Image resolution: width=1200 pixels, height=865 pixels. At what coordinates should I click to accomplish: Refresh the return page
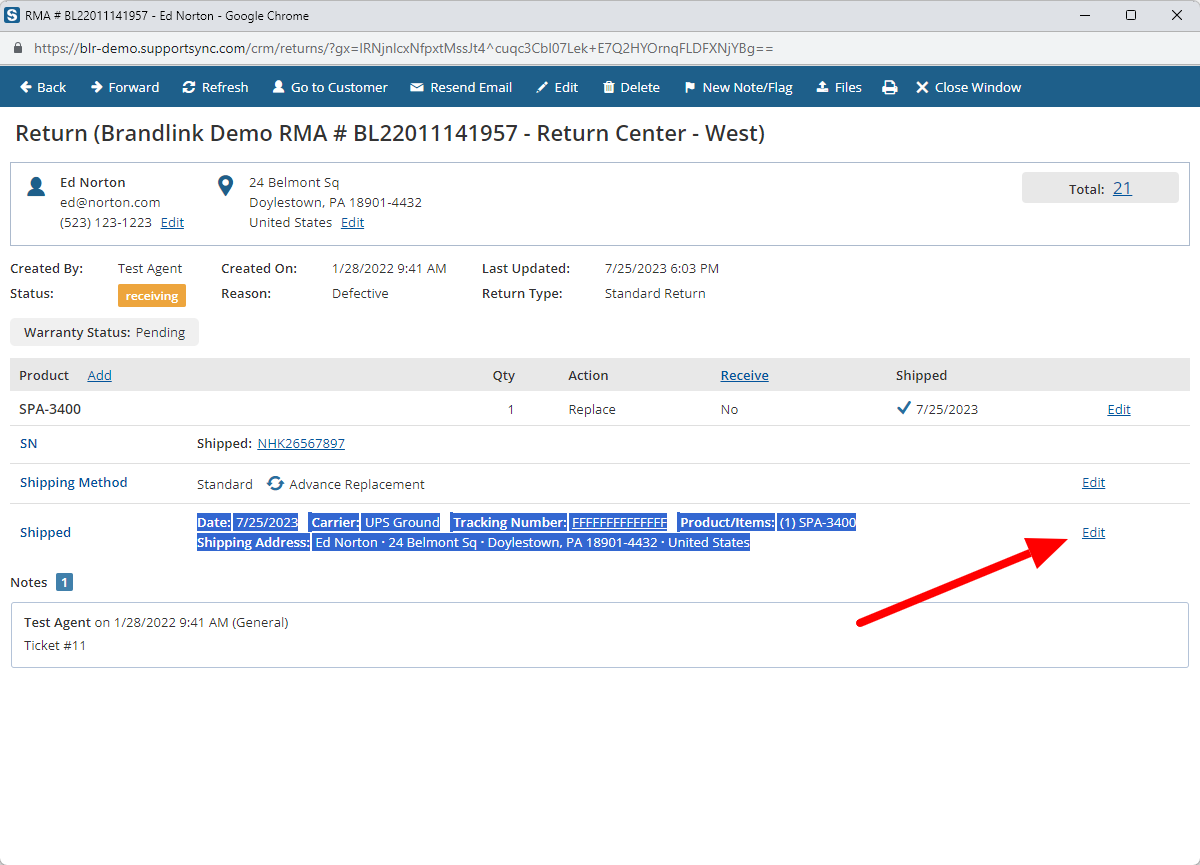(x=215, y=88)
